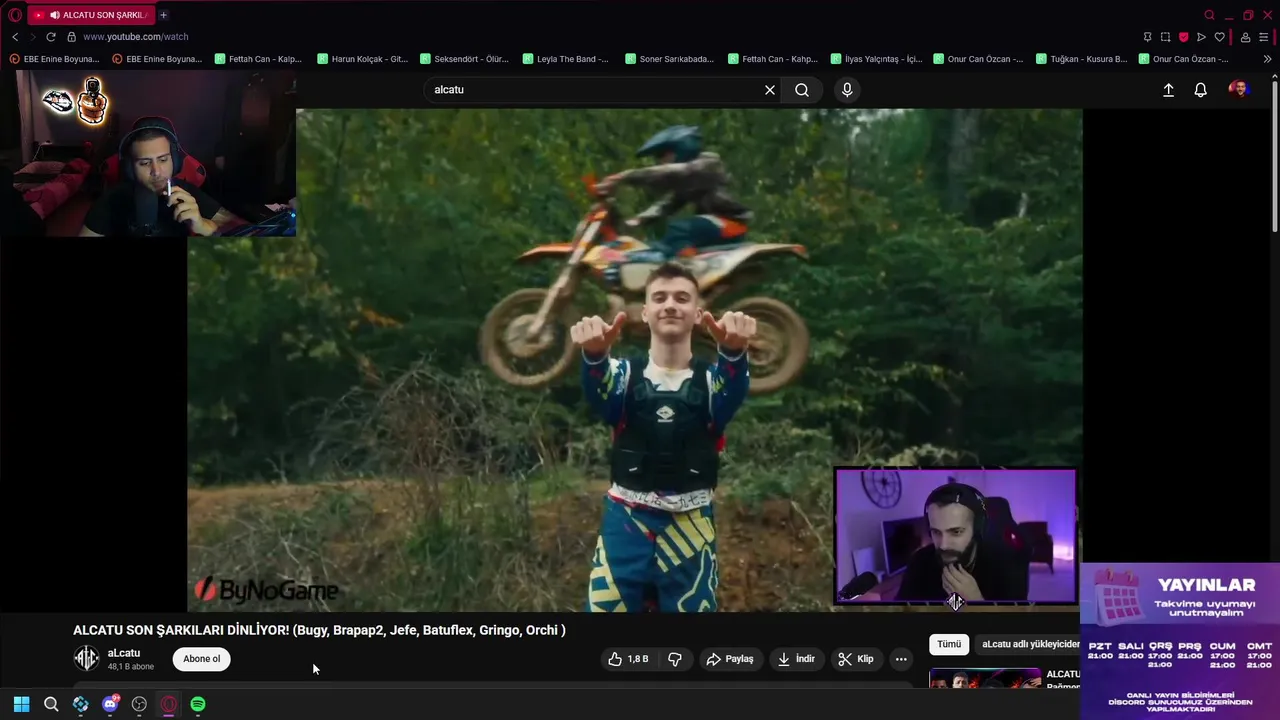Image resolution: width=1280 pixels, height=720 pixels.
Task: Open YouTube notifications bell
Action: coord(1201,90)
